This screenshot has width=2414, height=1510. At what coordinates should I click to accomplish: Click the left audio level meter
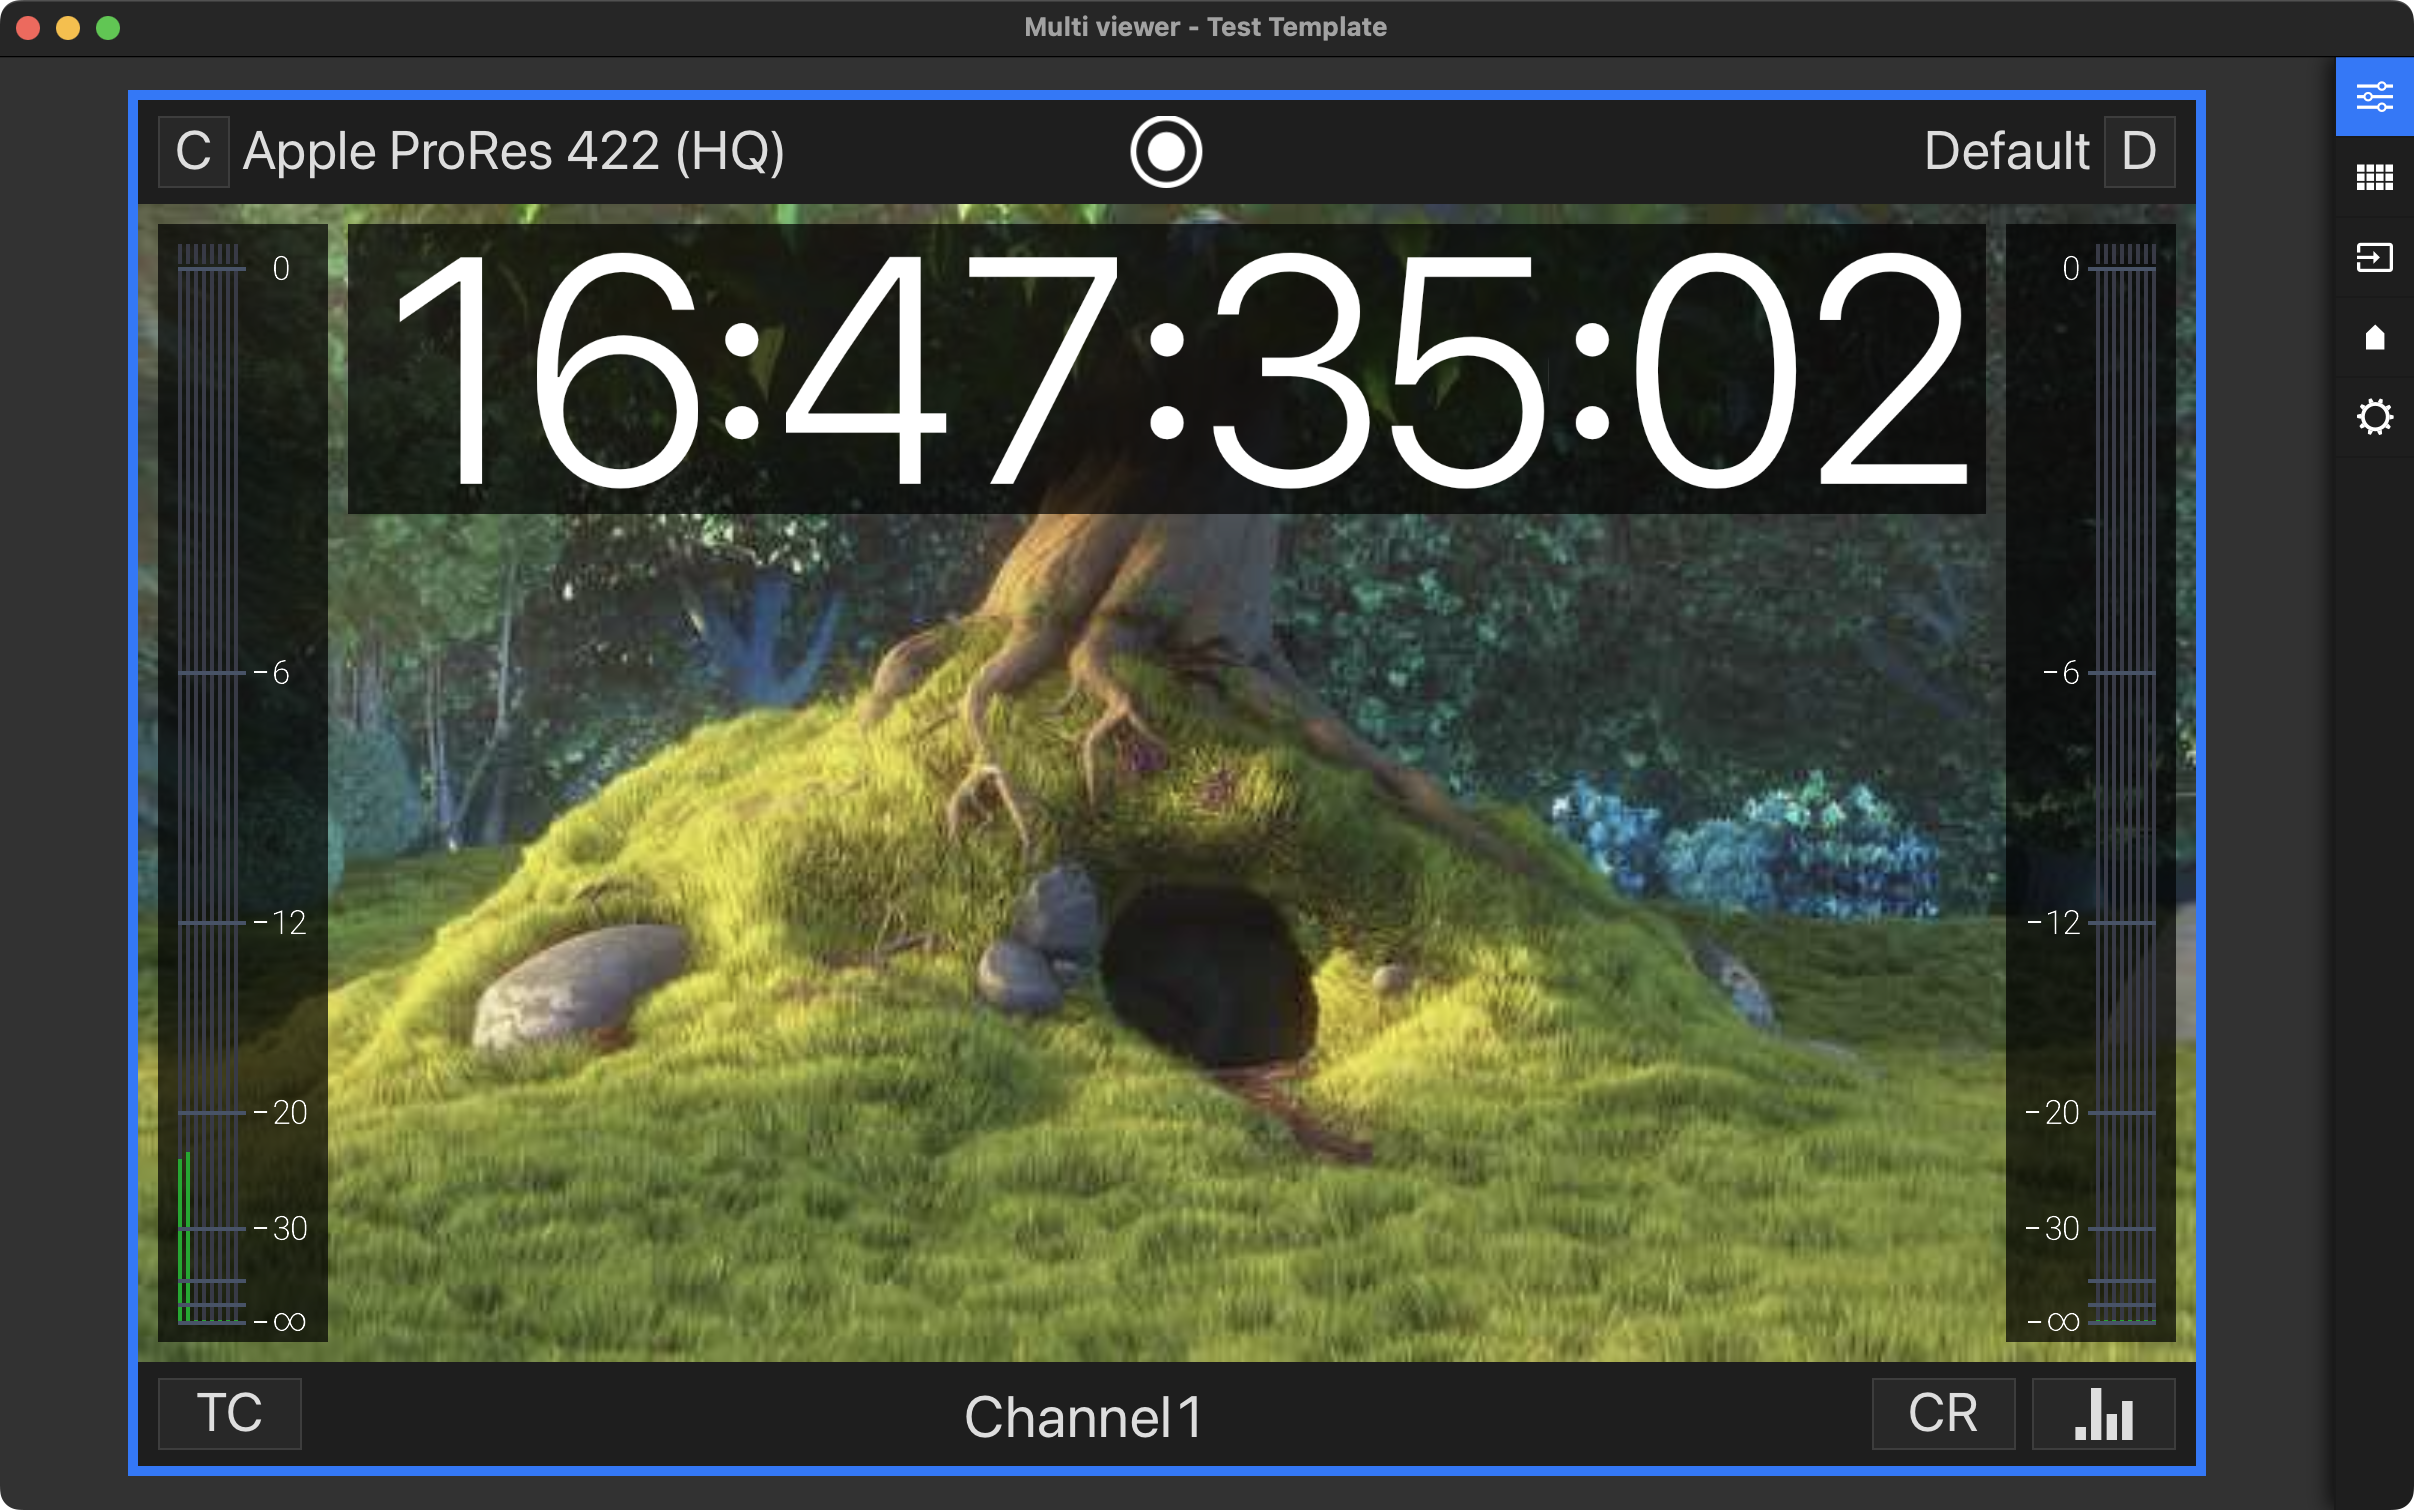coord(243,783)
